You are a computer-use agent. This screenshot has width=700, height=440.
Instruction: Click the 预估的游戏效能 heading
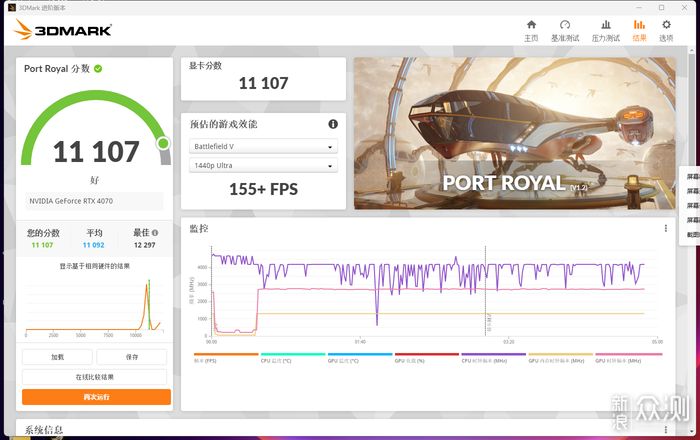click(224, 124)
